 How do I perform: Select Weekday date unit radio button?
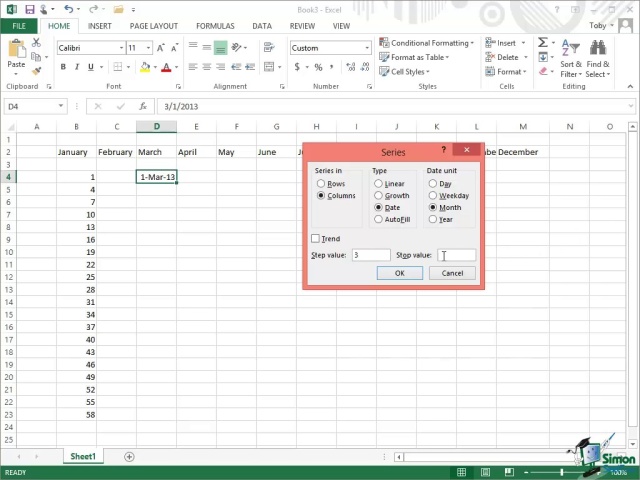(x=433, y=196)
